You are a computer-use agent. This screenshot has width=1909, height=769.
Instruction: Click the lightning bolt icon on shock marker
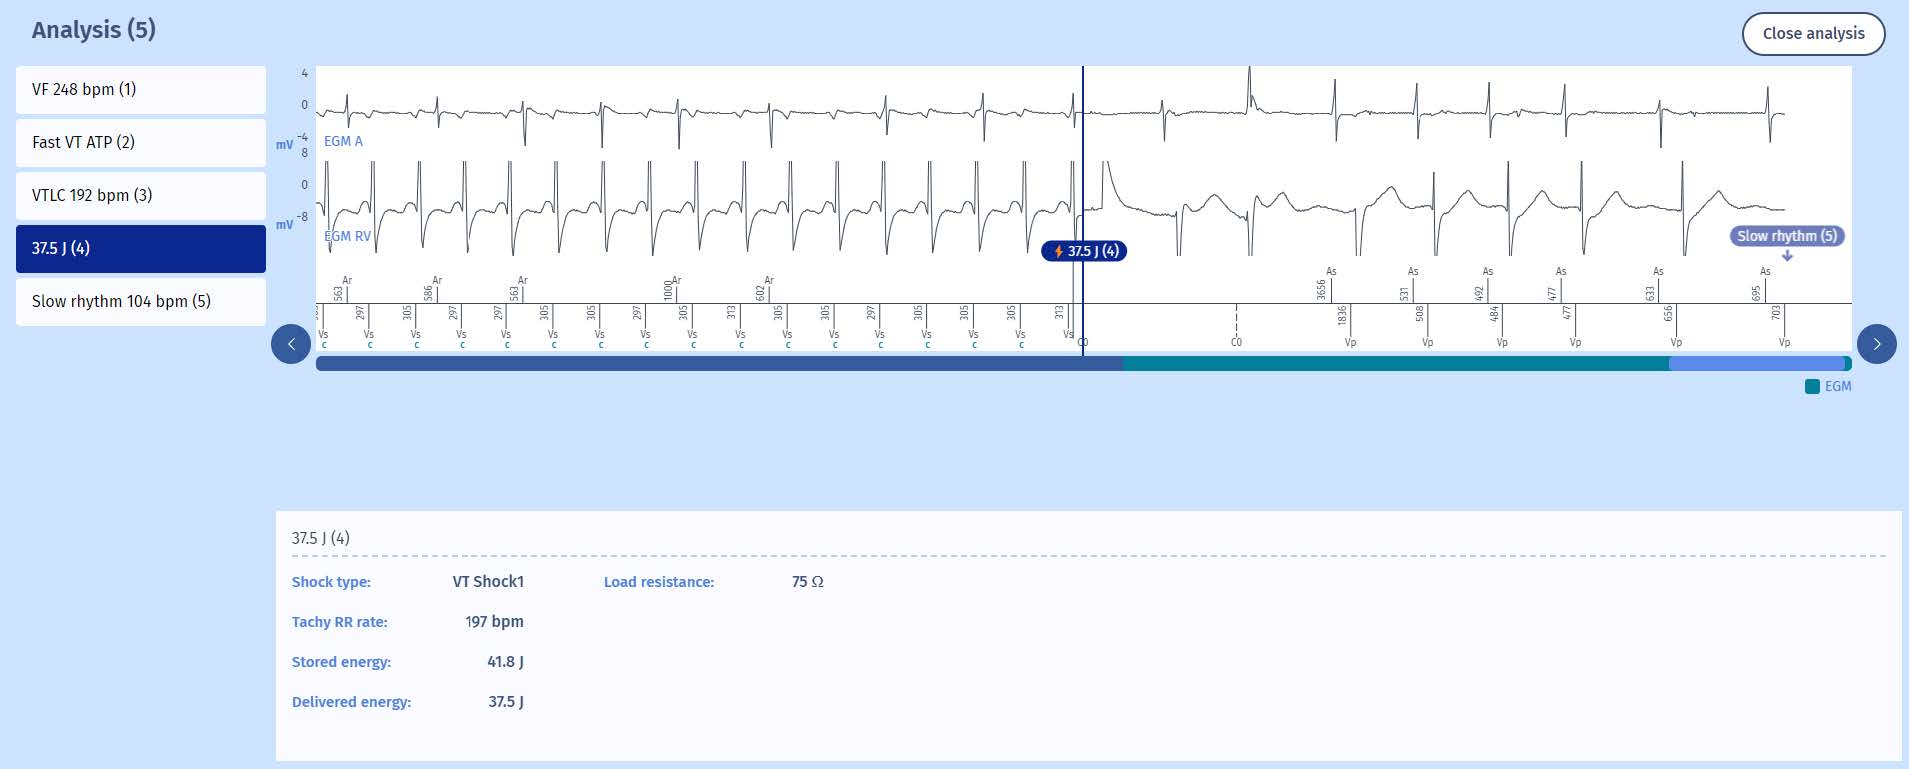click(x=1058, y=252)
